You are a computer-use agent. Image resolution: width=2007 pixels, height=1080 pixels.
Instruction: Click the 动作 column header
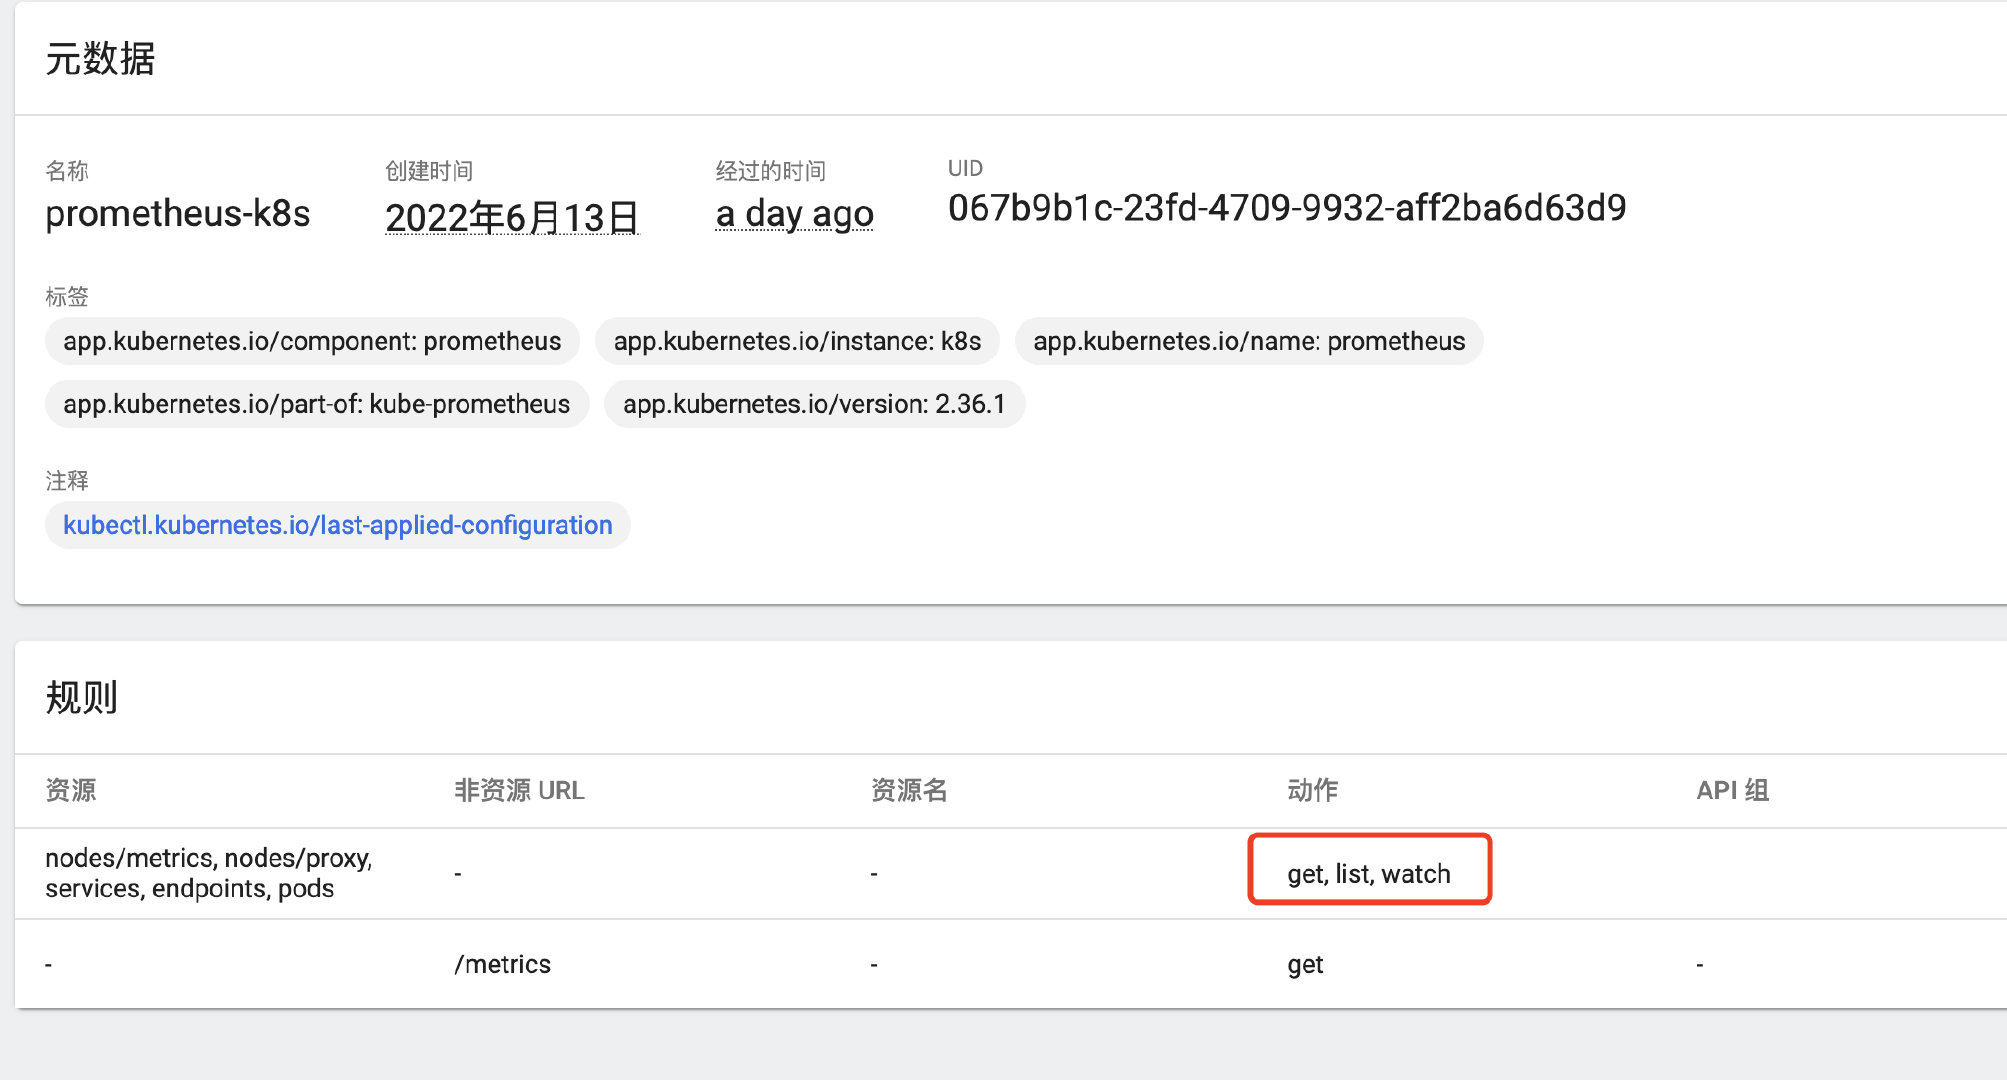coord(1310,790)
